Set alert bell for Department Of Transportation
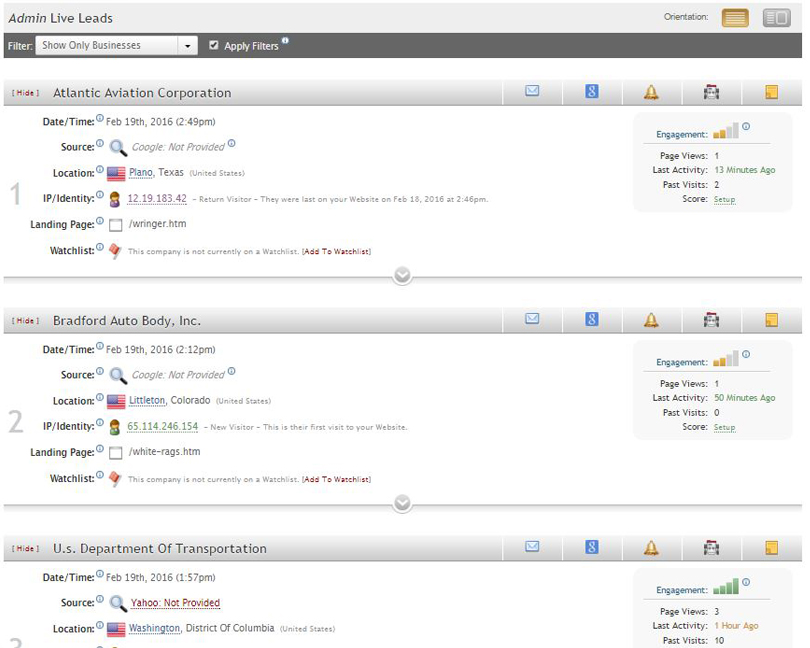The width and height of the screenshot is (810, 648). click(x=651, y=548)
